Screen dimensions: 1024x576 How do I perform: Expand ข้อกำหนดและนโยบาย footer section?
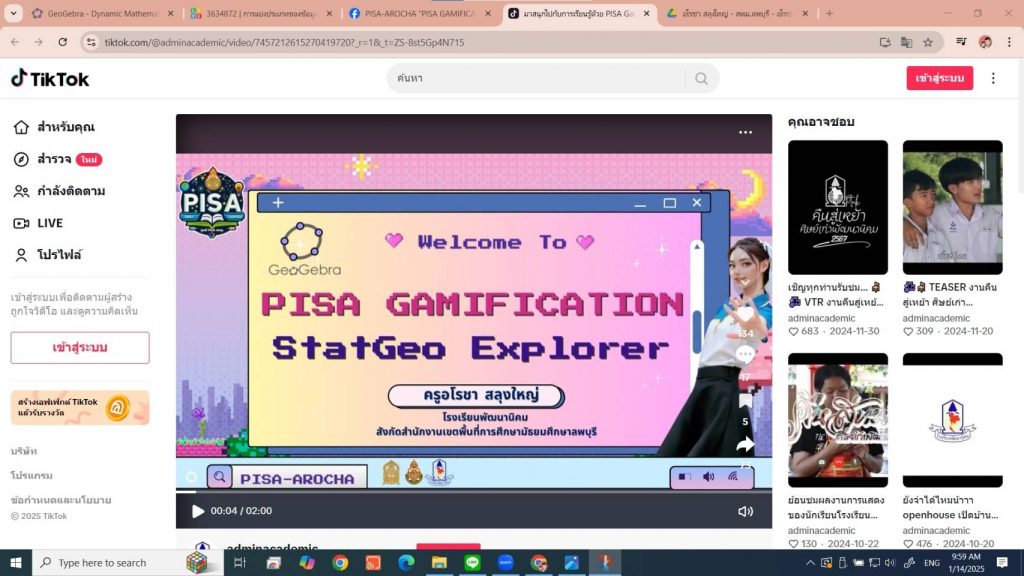pyautogui.click(x=61, y=500)
